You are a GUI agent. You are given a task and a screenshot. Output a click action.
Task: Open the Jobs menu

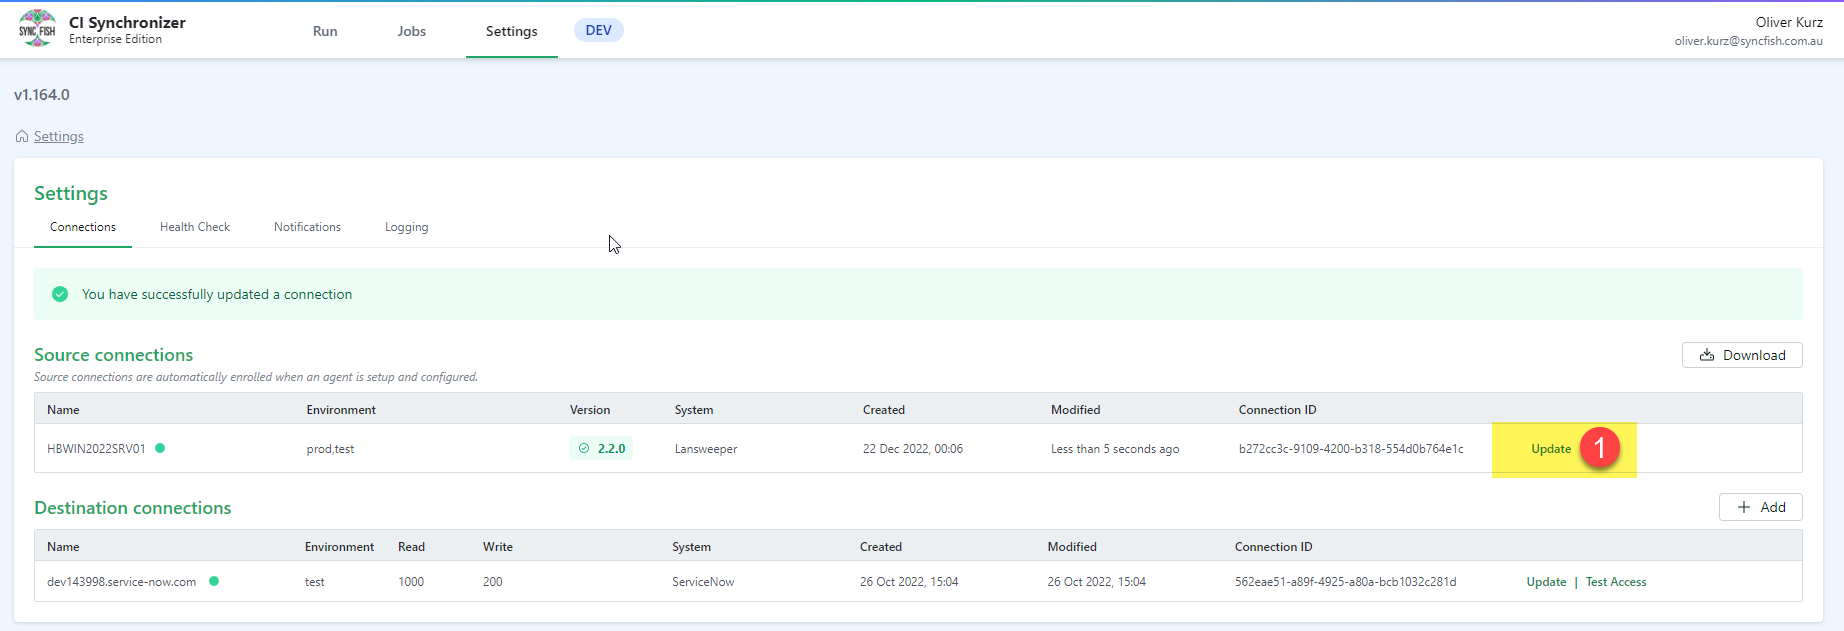pos(412,31)
